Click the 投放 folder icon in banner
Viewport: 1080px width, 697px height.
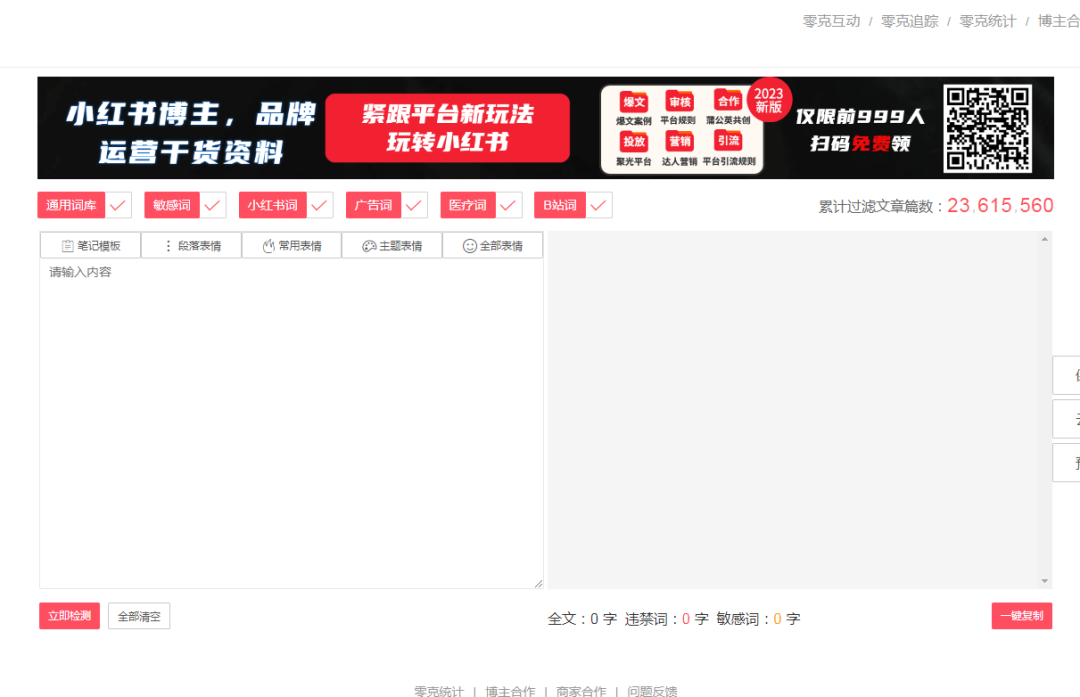pyautogui.click(x=634, y=141)
